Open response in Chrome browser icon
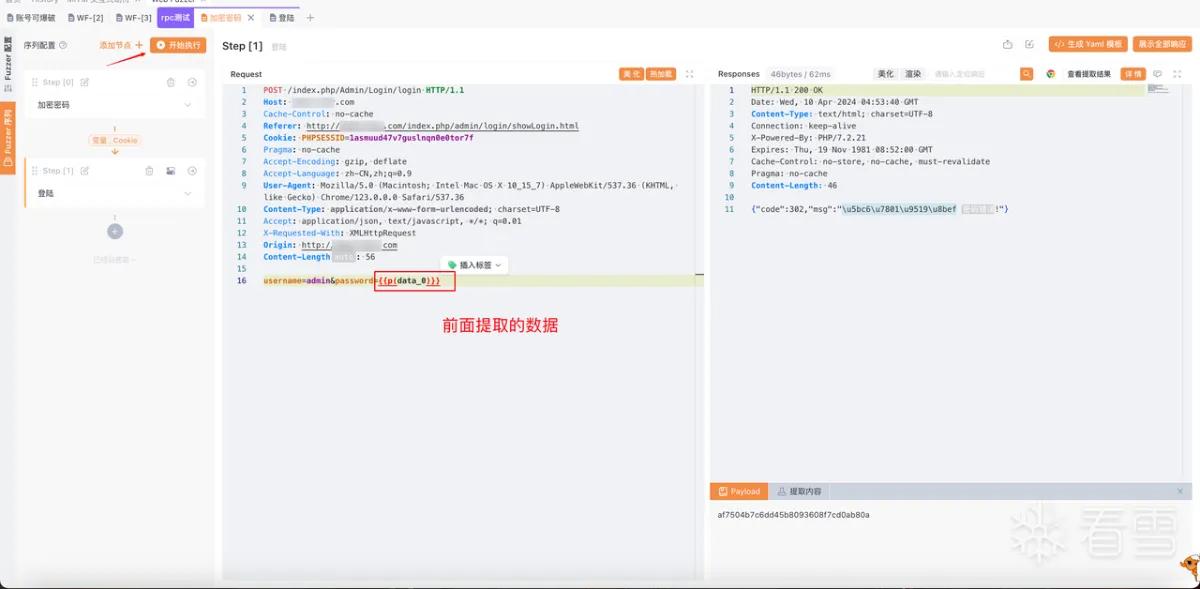 click(x=1051, y=74)
